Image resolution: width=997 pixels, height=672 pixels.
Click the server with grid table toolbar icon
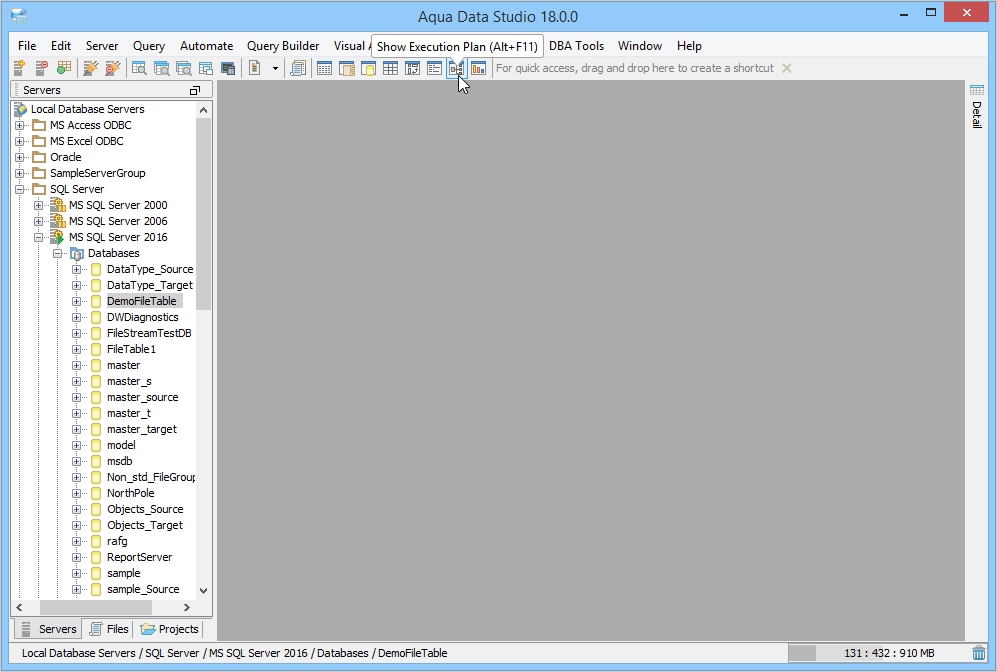(64, 68)
